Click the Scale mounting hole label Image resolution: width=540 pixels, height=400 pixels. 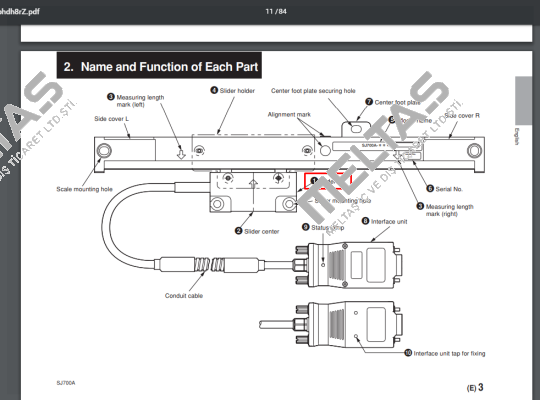84,189
